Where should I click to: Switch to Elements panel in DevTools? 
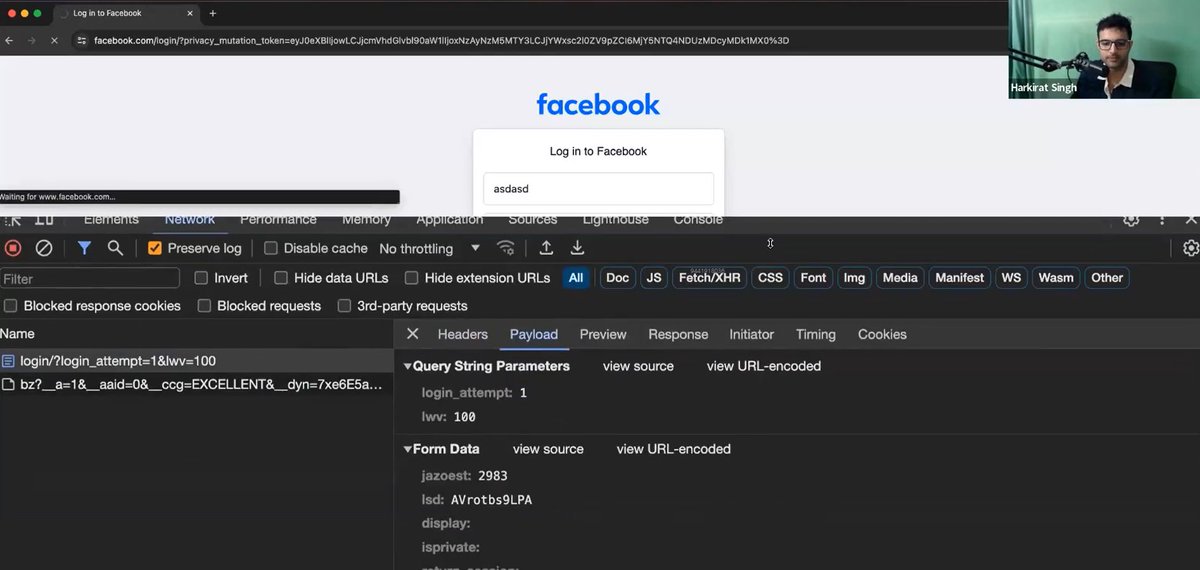pos(111,220)
